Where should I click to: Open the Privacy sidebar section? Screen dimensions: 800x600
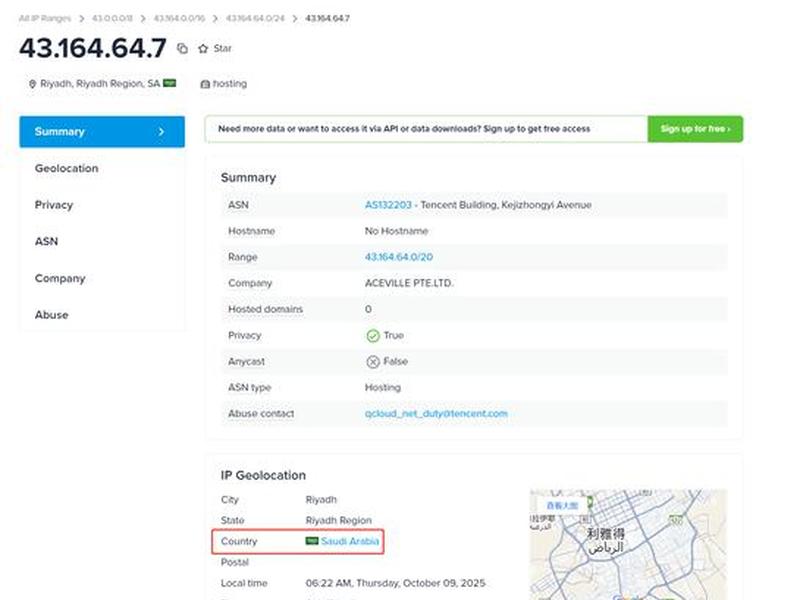click(54, 205)
